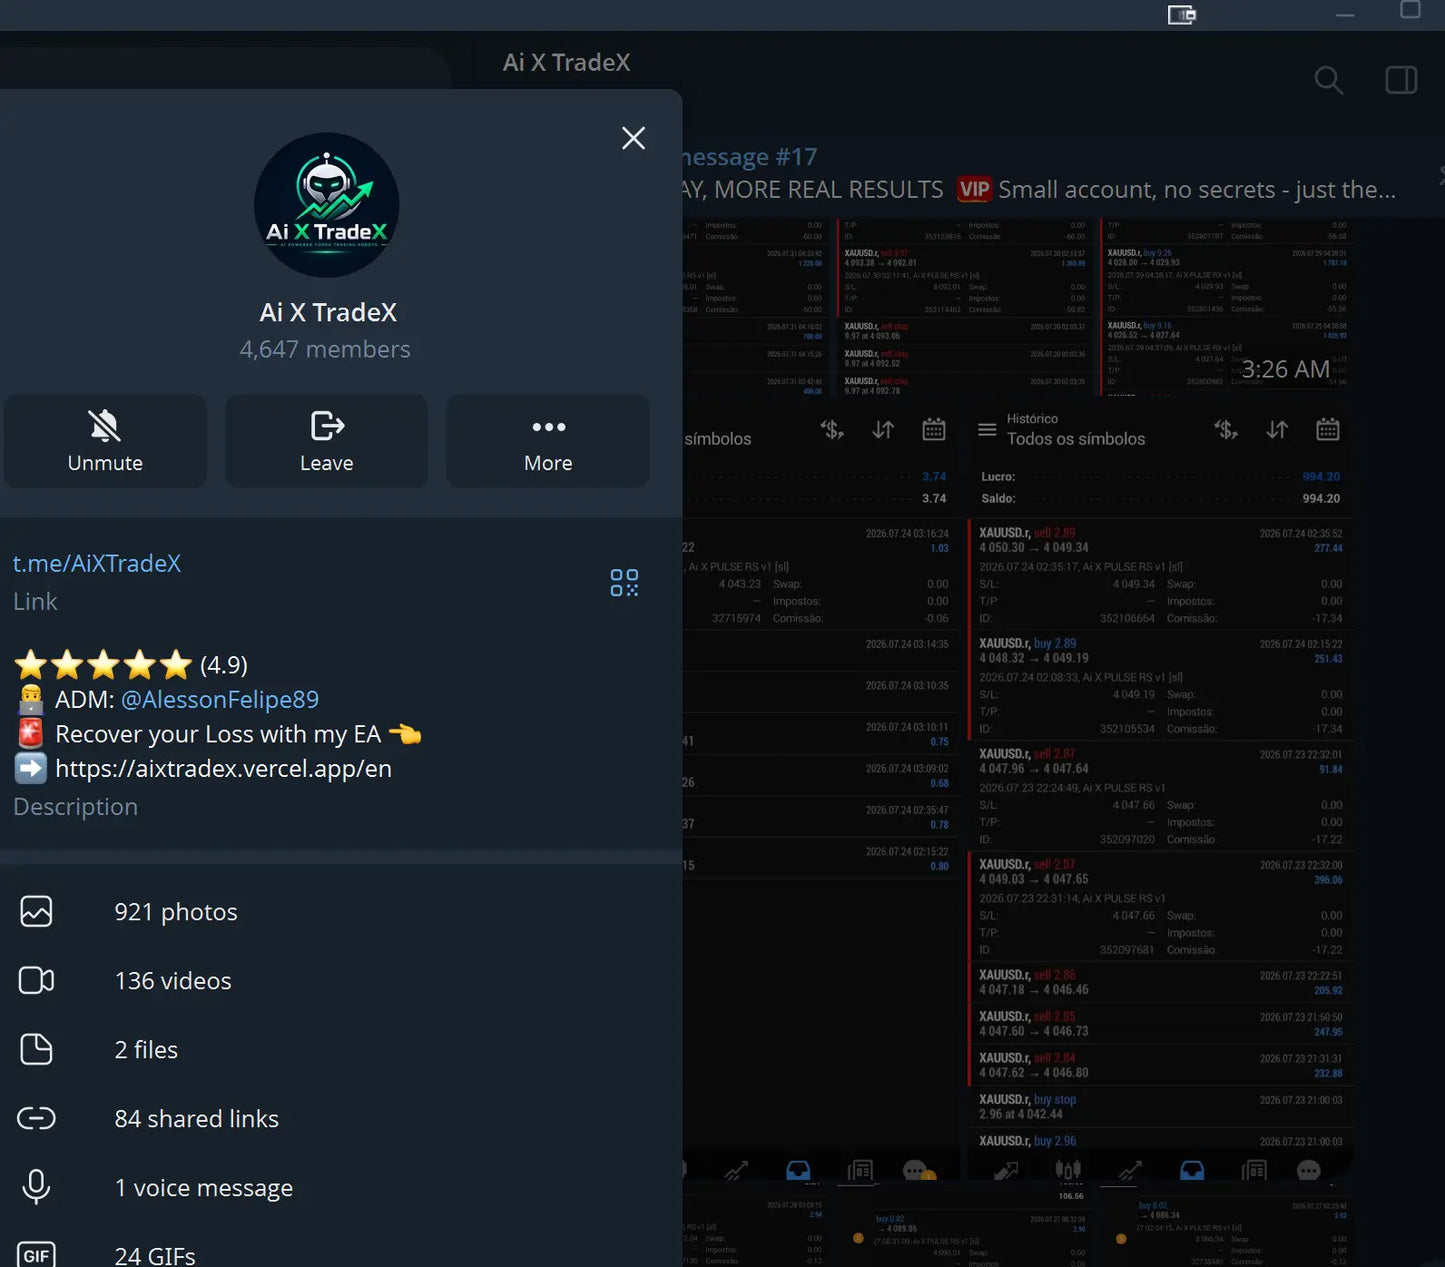Open the pinned message #17 banner
Viewport: 1445px width, 1267px height.
point(1040,174)
